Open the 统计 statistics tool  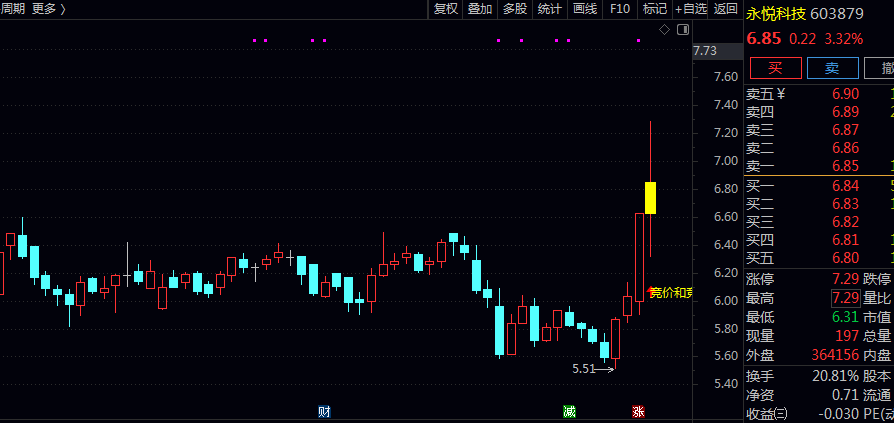(550, 9)
